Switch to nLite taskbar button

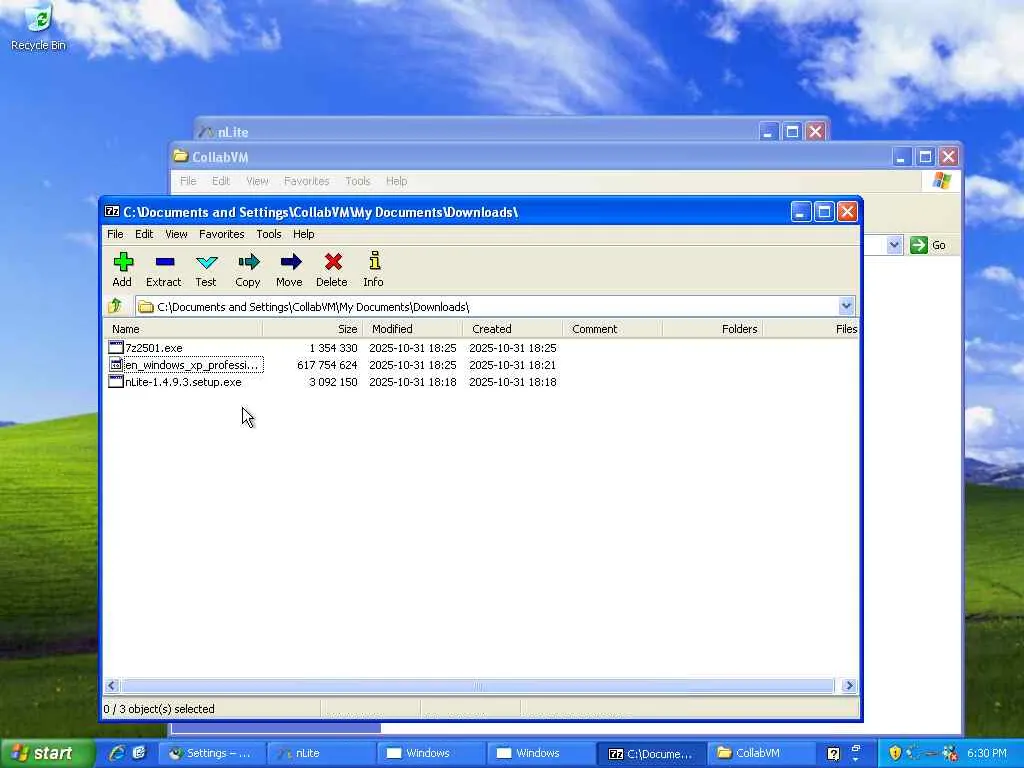coord(322,754)
